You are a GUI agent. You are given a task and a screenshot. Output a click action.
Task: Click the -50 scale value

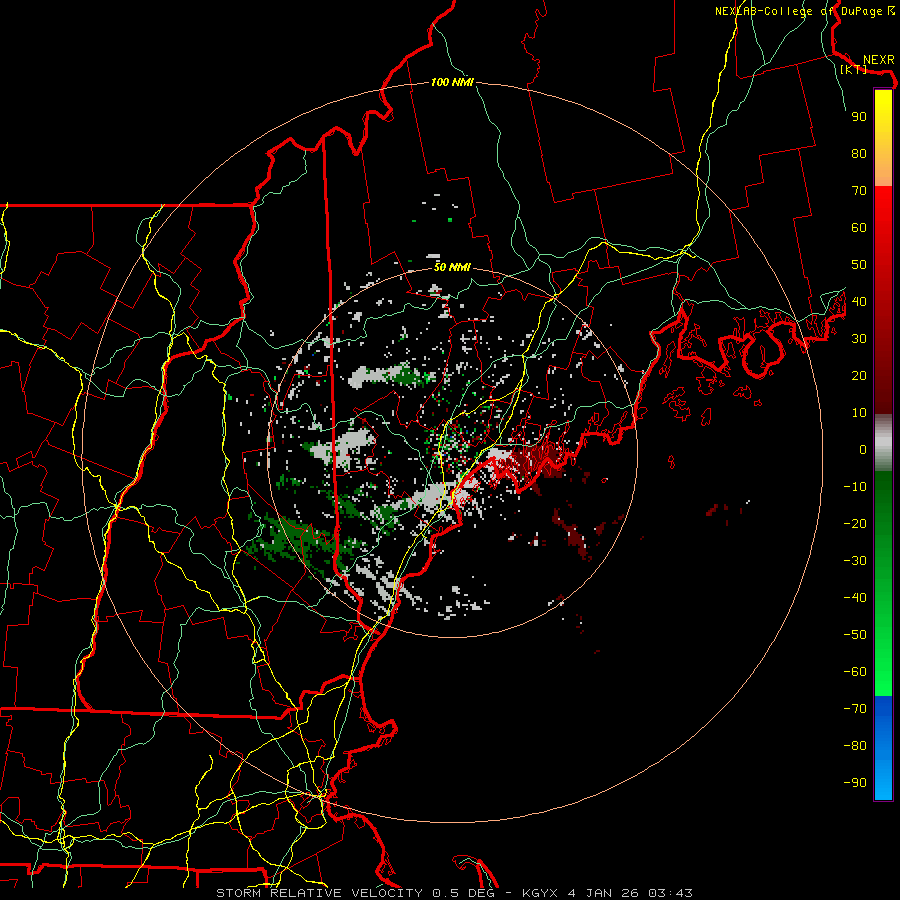[x=855, y=635]
